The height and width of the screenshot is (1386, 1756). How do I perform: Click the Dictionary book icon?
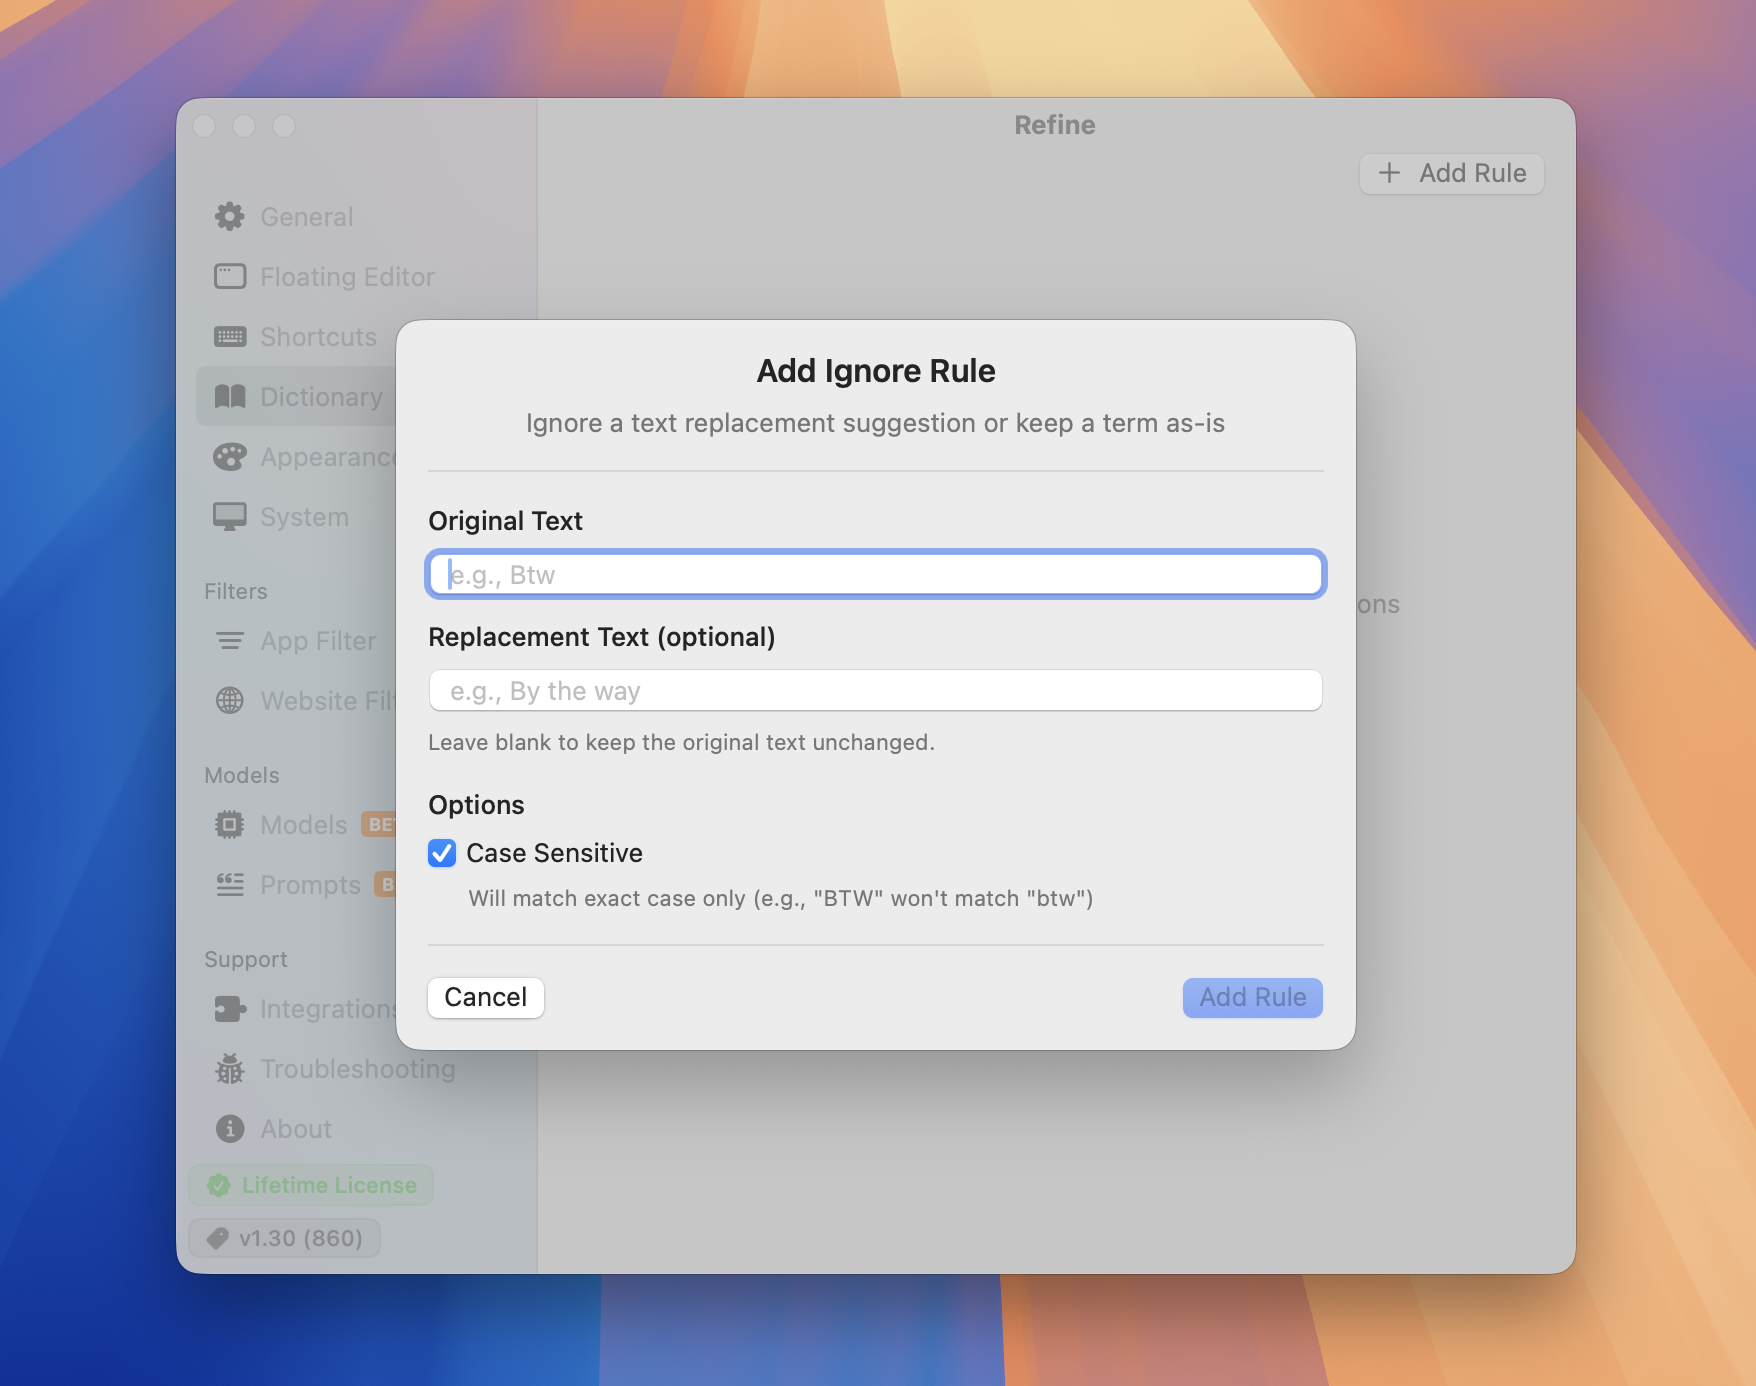click(230, 397)
